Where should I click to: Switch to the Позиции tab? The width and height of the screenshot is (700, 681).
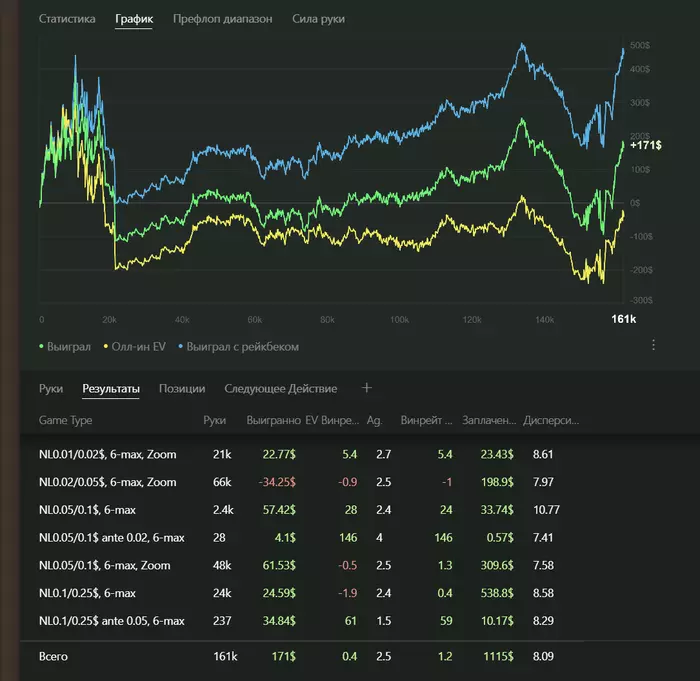click(x=183, y=389)
